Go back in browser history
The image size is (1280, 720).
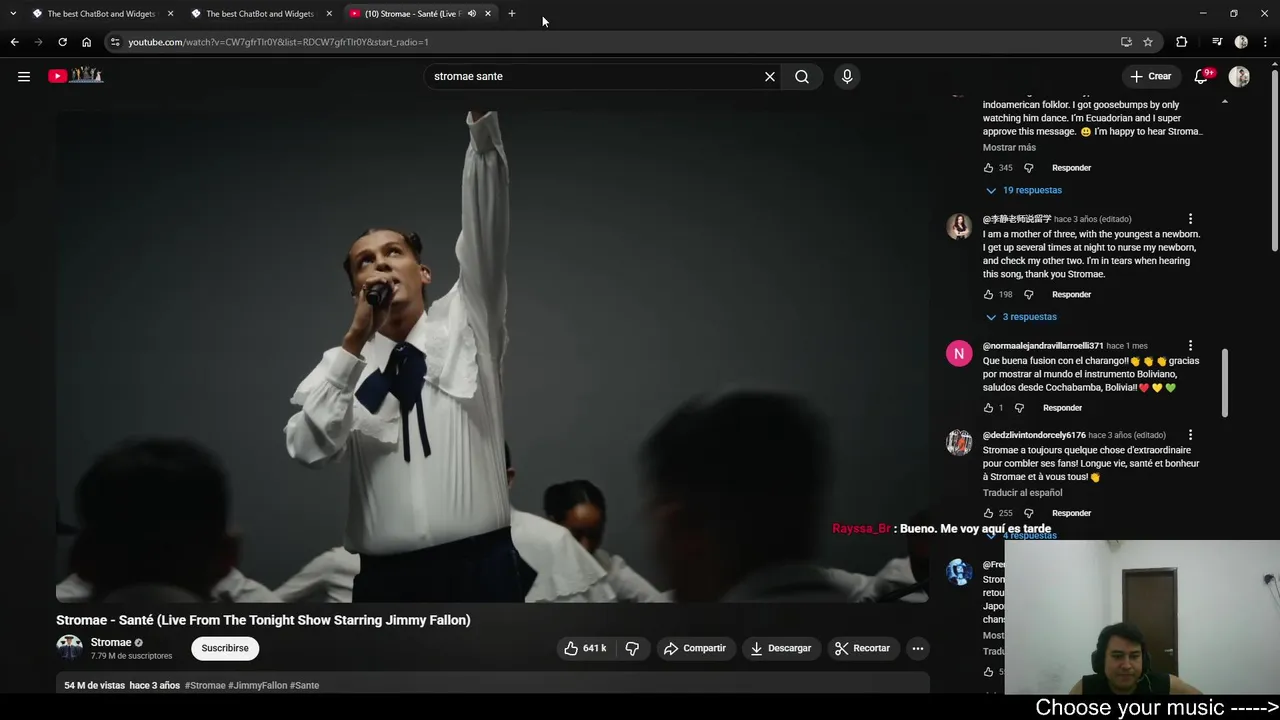click(14, 42)
